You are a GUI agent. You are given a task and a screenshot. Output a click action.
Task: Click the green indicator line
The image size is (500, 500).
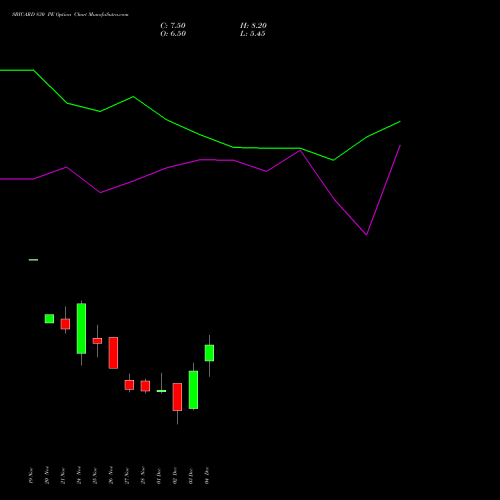pyautogui.click(x=200, y=135)
